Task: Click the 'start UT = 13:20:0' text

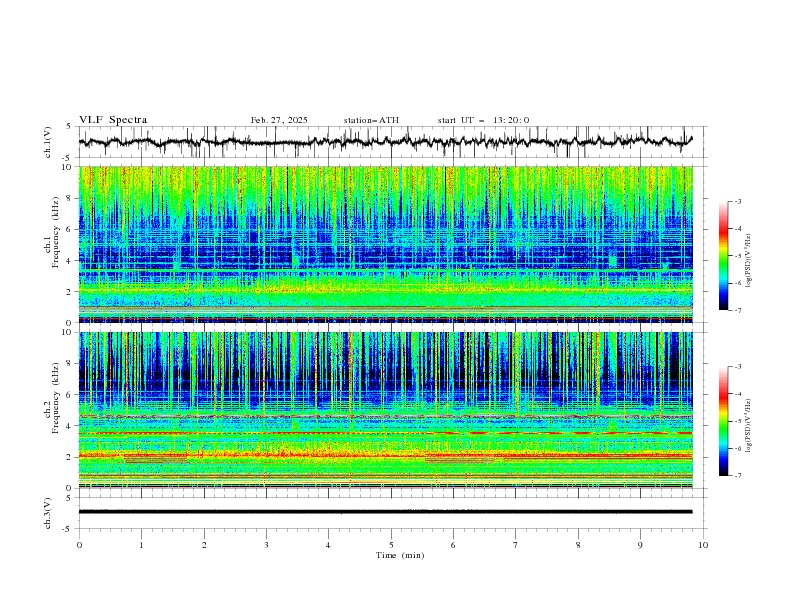Action: (x=483, y=120)
